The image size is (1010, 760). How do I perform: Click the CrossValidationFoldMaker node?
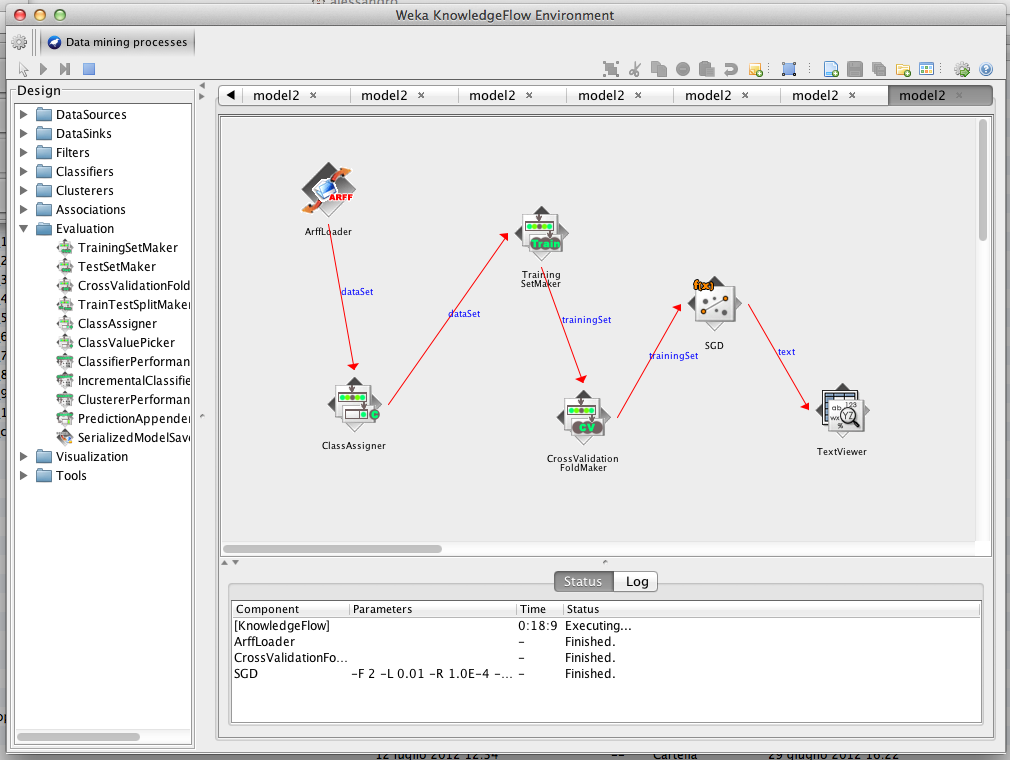(583, 417)
